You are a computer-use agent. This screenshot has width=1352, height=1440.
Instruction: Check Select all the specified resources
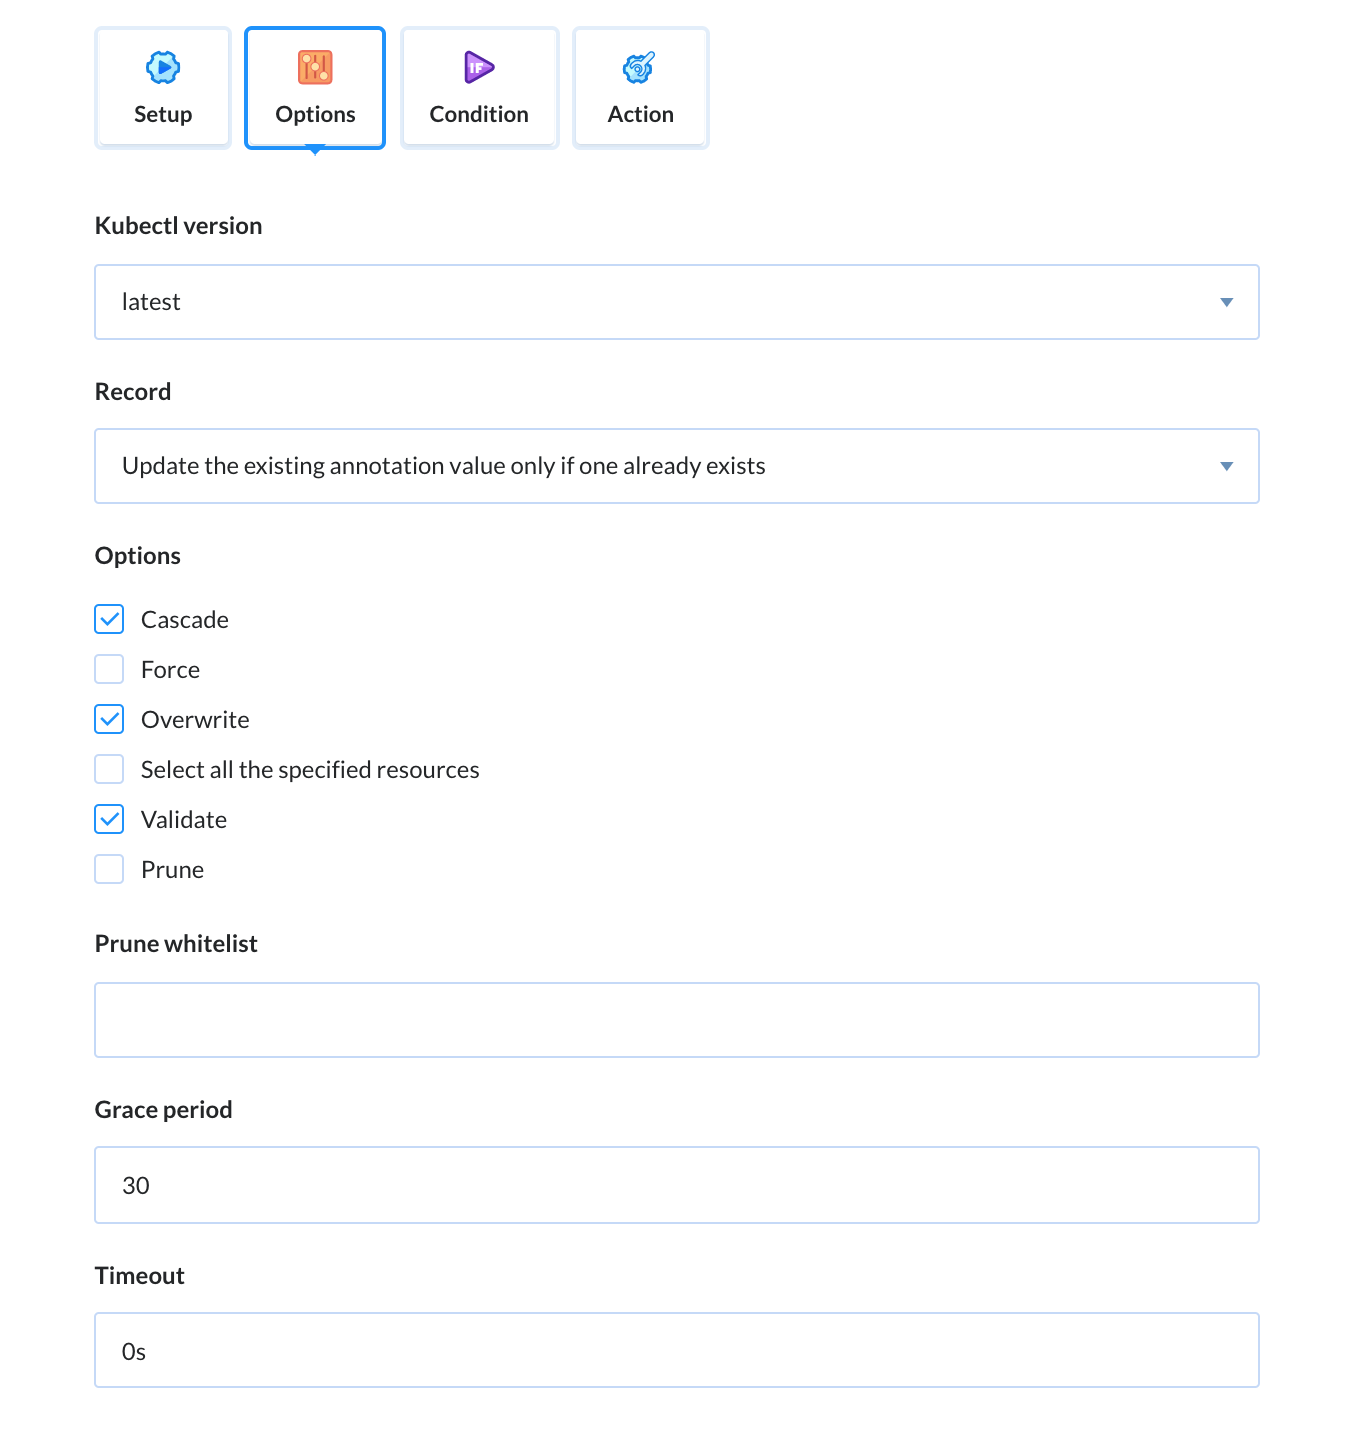pyautogui.click(x=109, y=769)
